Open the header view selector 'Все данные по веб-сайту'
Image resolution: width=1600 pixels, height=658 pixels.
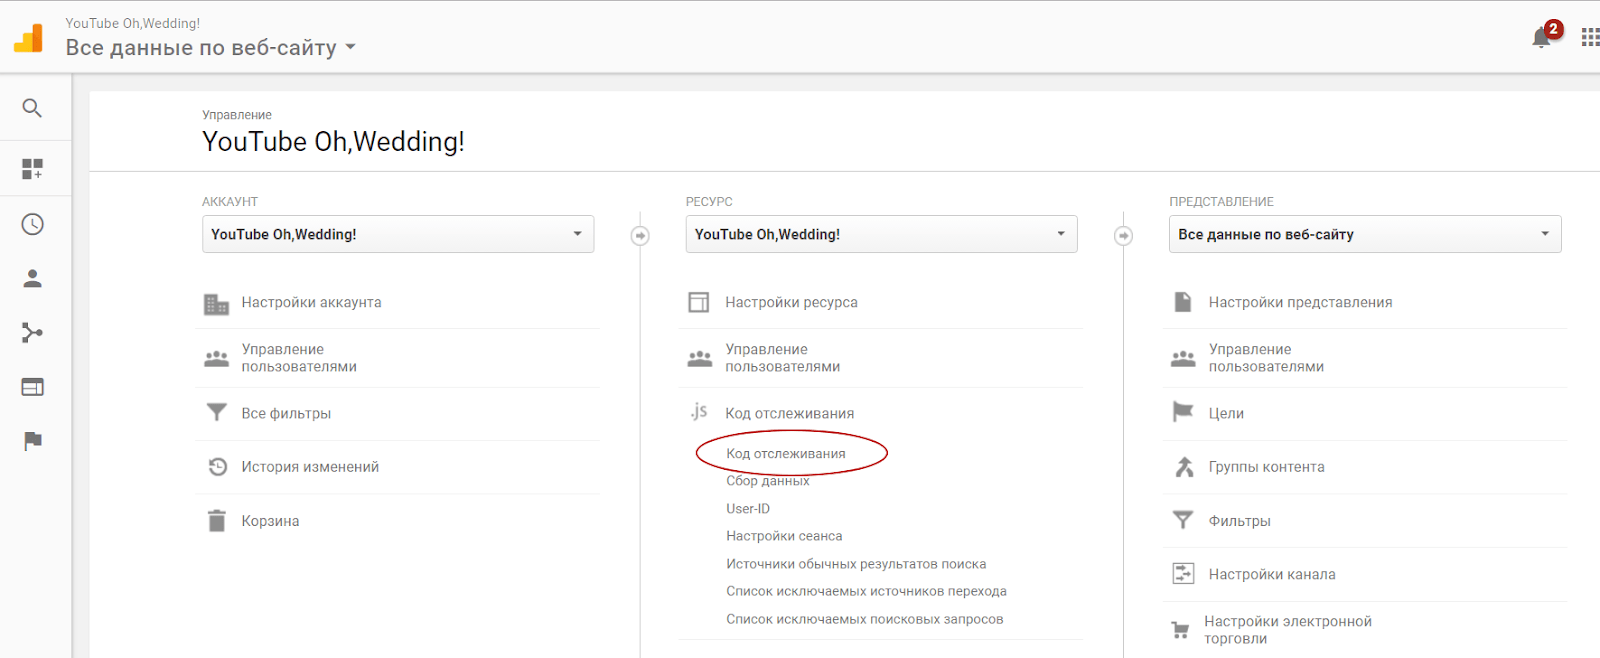point(210,47)
